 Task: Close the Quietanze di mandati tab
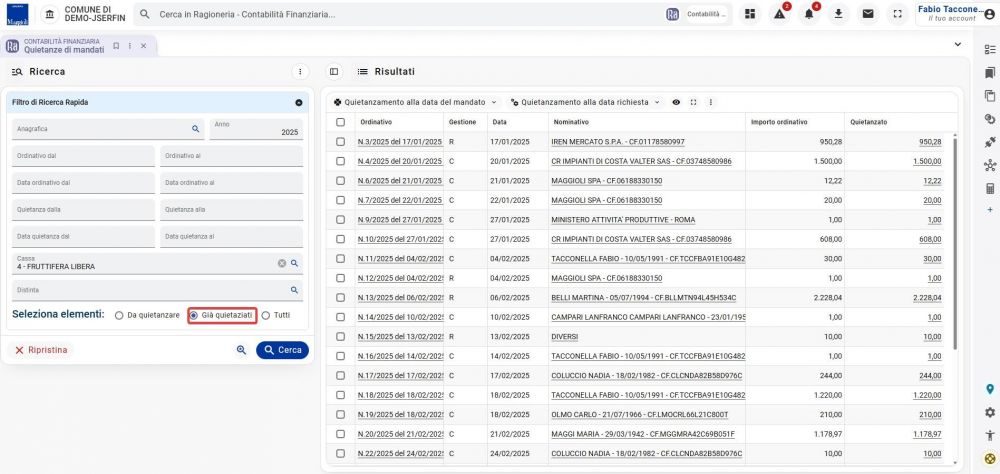pyautogui.click(x=143, y=46)
